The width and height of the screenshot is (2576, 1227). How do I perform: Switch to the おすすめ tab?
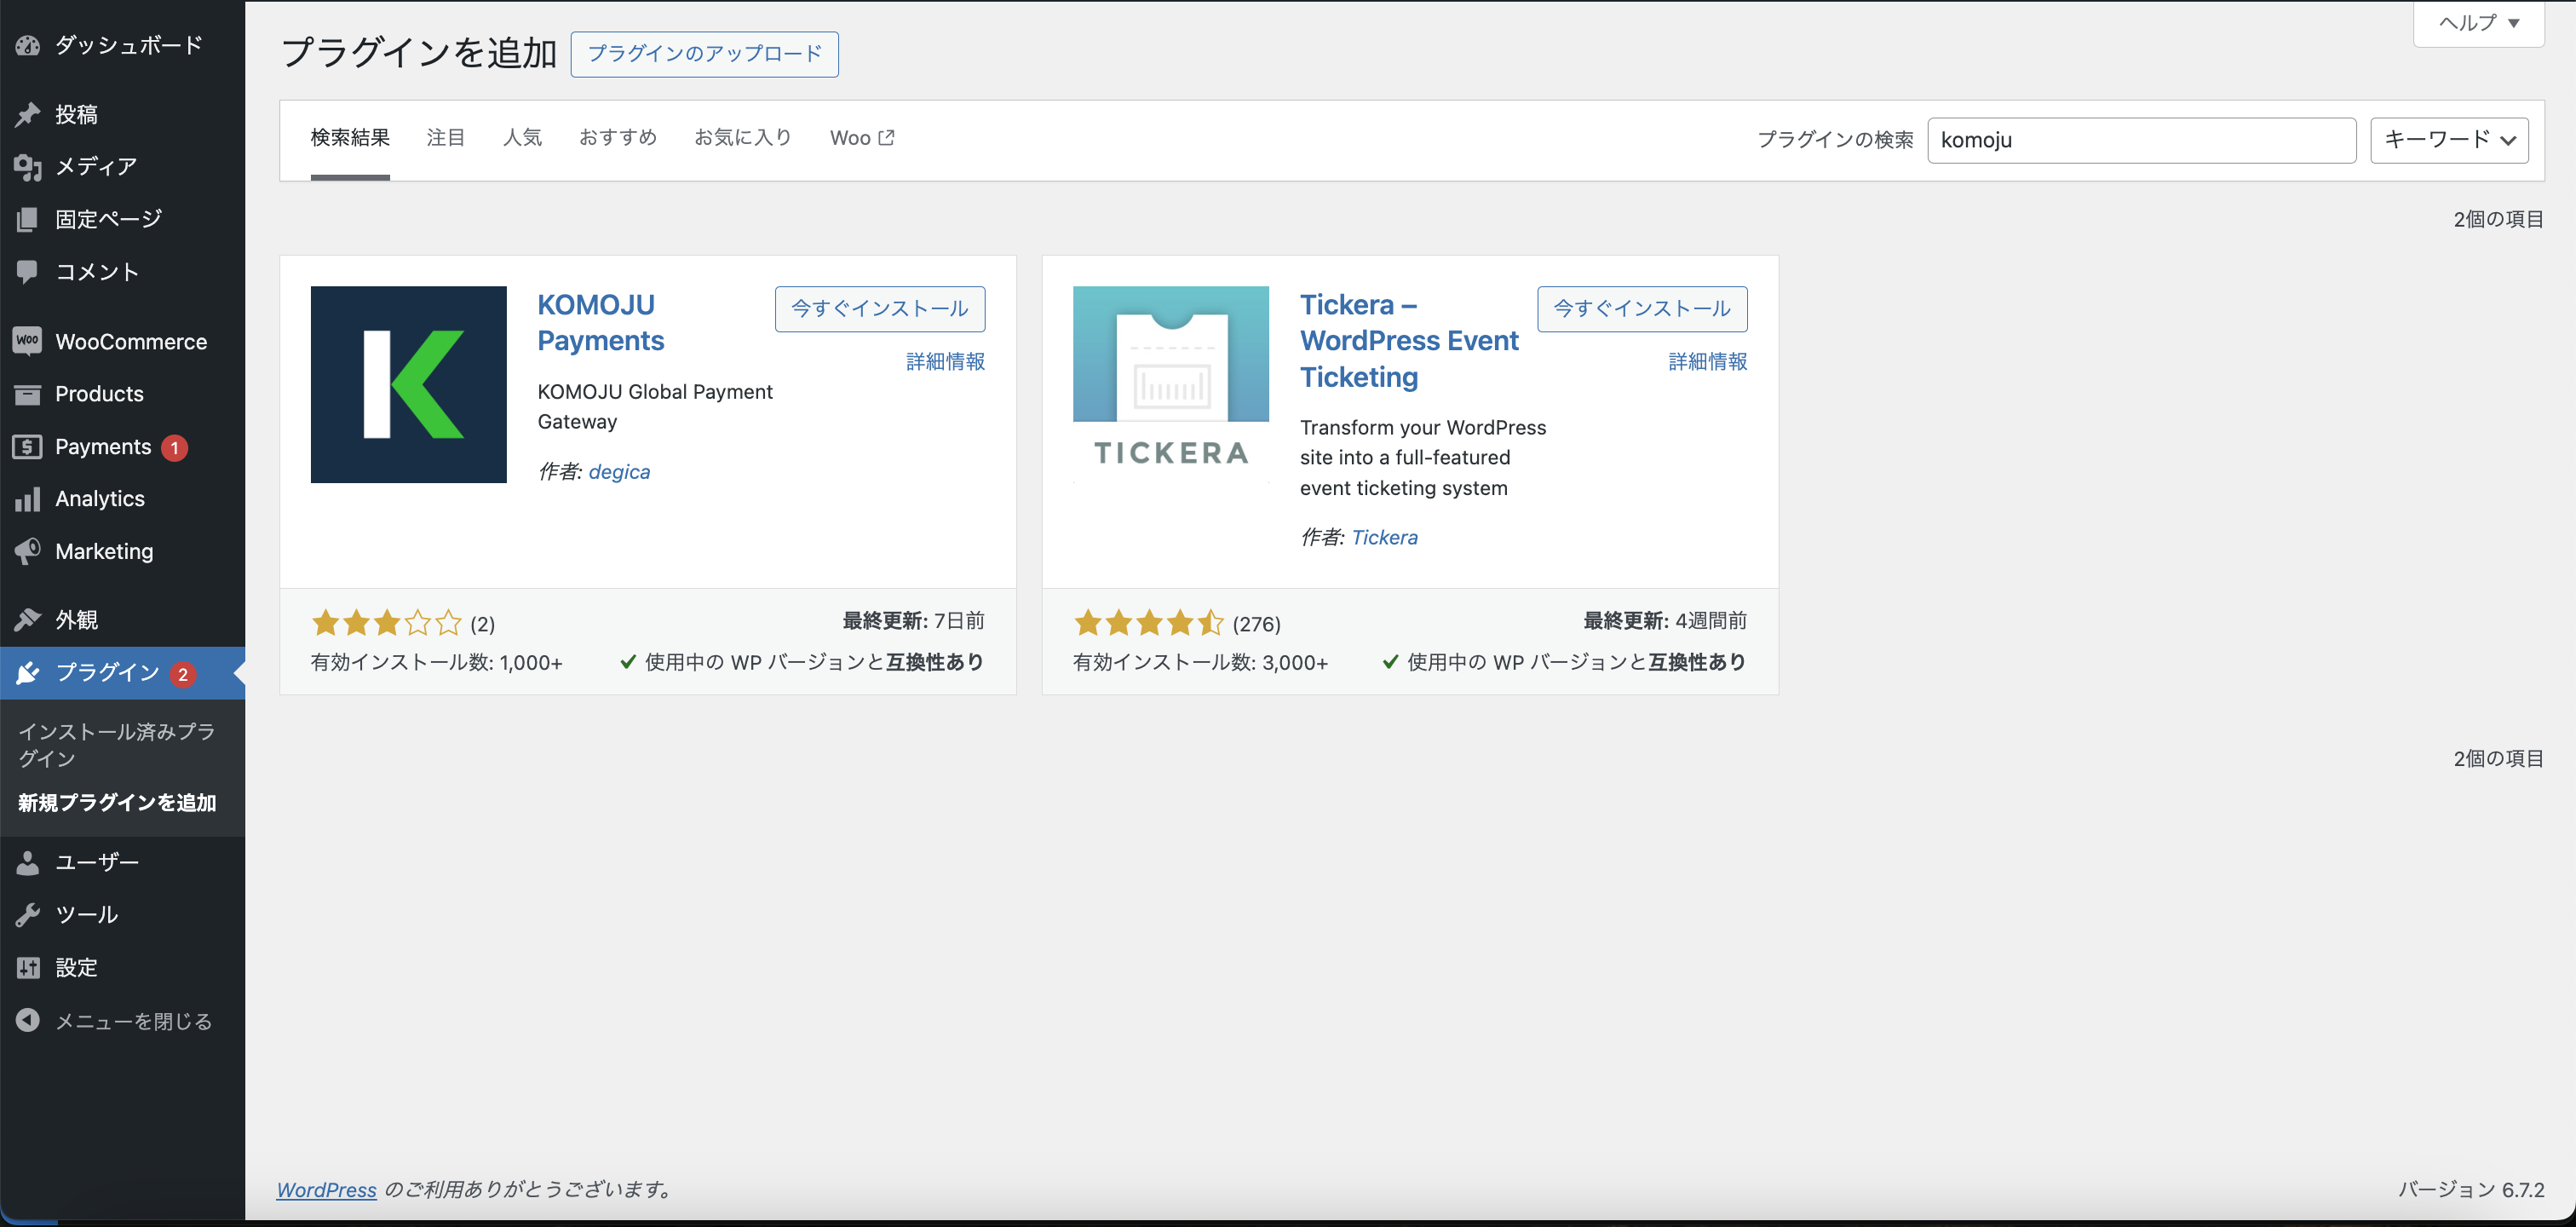click(x=618, y=138)
